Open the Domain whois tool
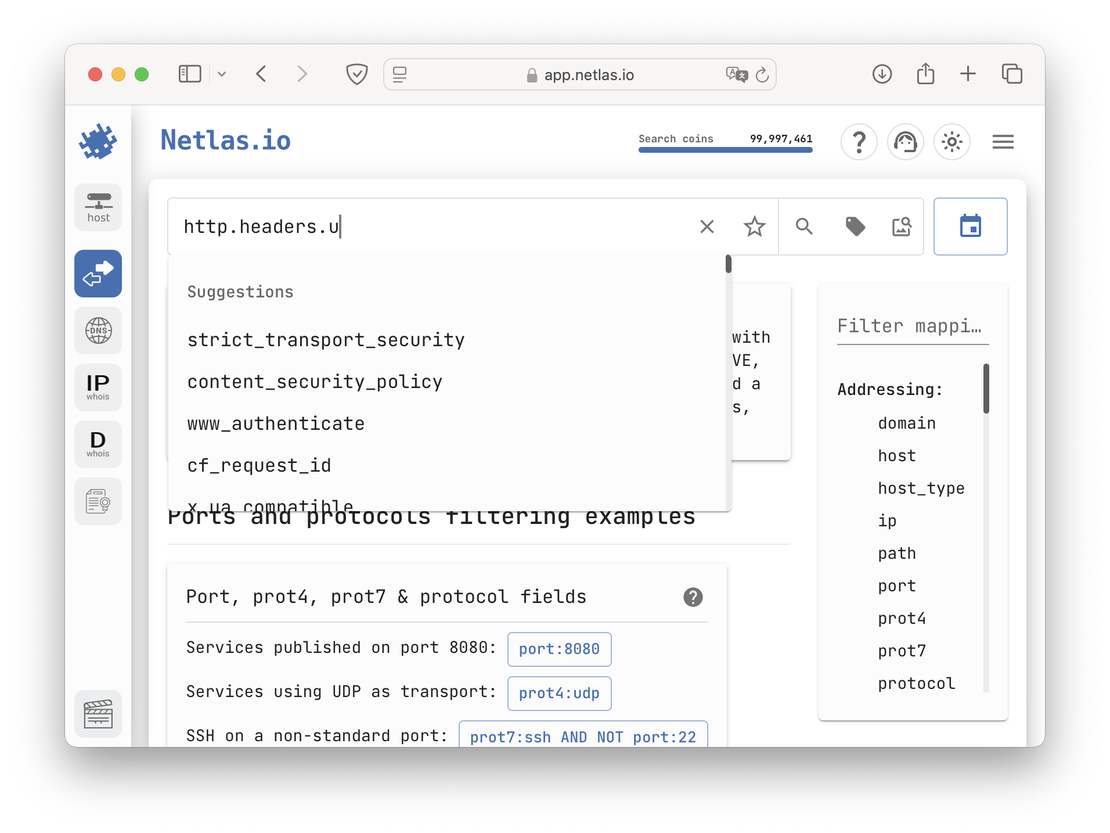This screenshot has height=833, width=1110. tap(98, 444)
